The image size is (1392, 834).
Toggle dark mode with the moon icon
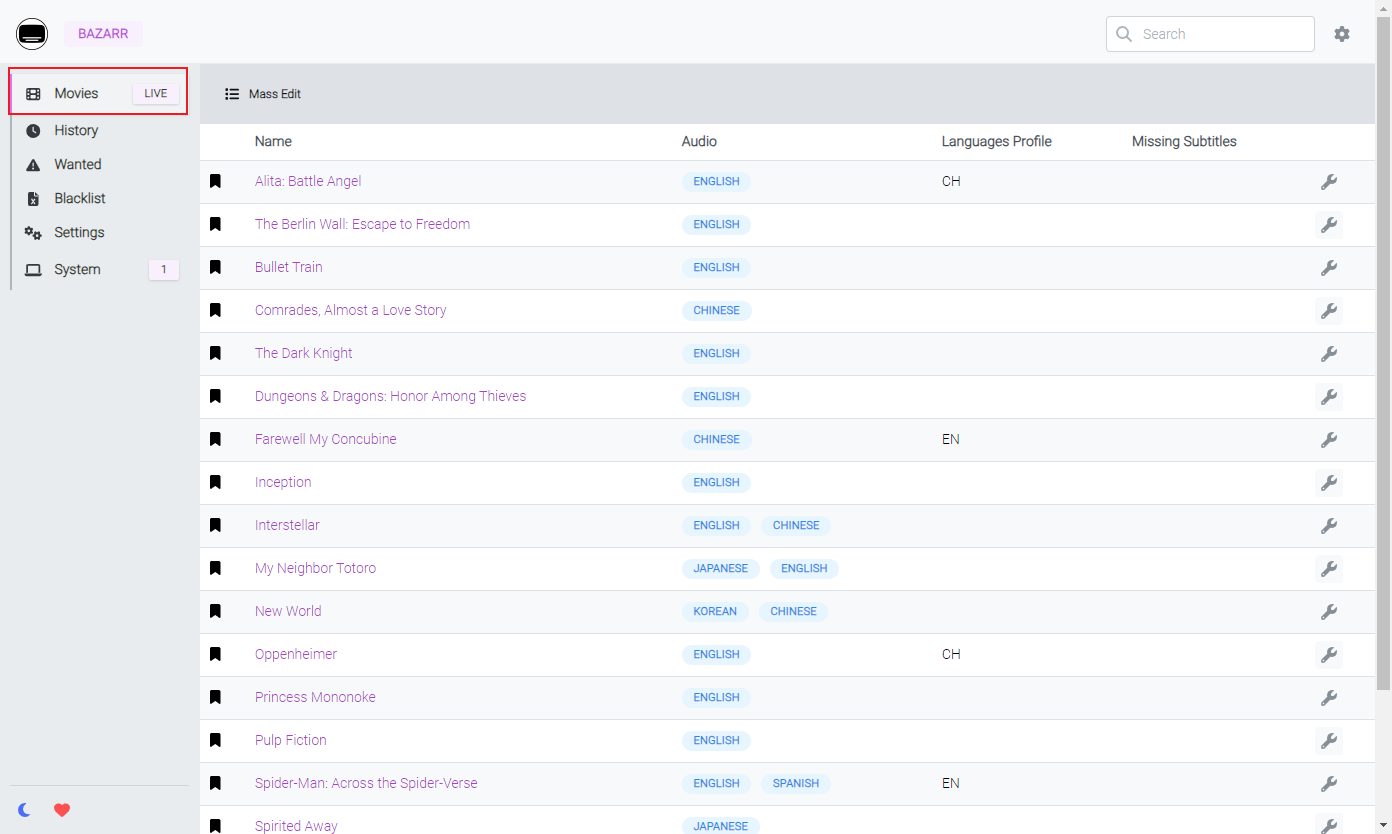(25, 810)
